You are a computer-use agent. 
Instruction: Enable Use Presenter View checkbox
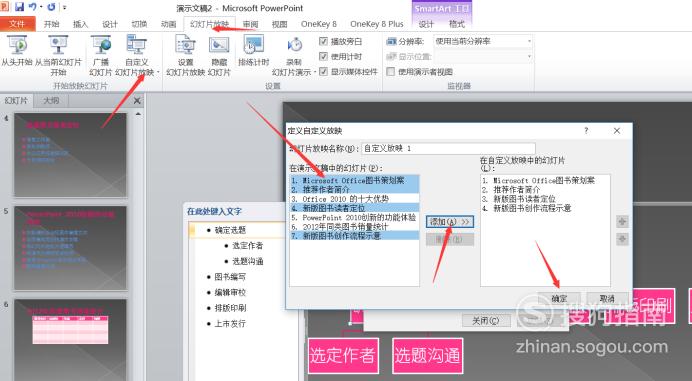coord(390,72)
